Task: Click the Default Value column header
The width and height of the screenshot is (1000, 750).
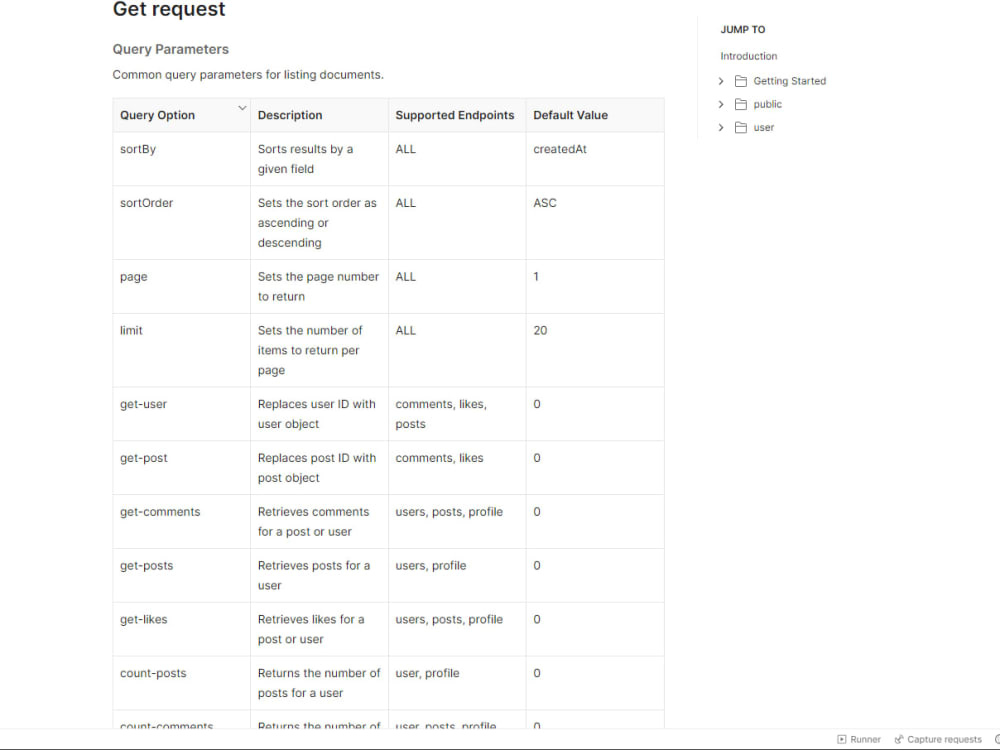Action: (570, 115)
